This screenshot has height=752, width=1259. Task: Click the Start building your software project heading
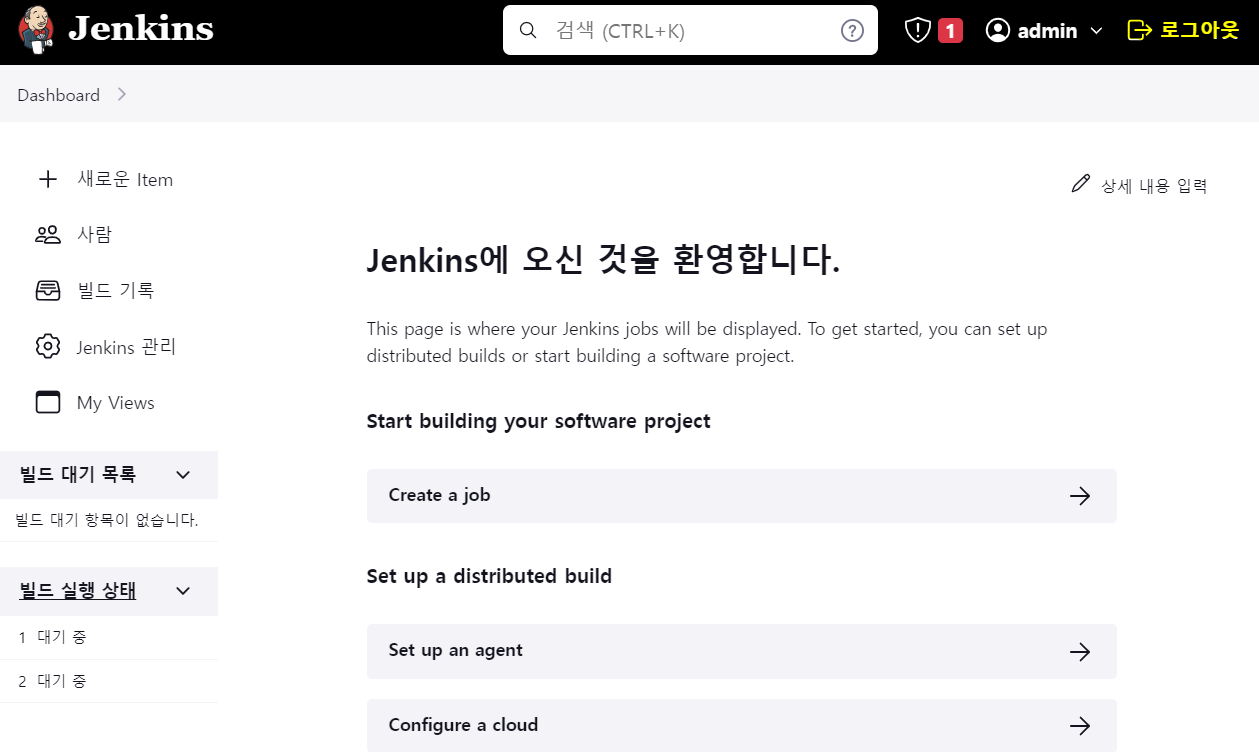click(538, 421)
